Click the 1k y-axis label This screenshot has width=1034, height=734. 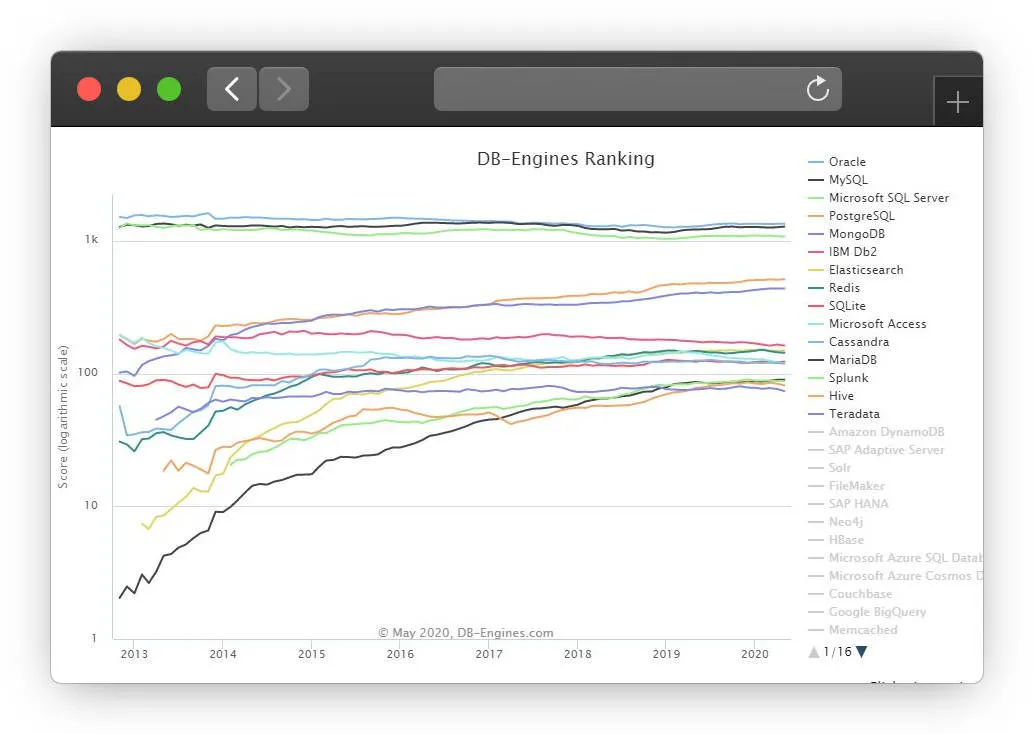click(92, 239)
